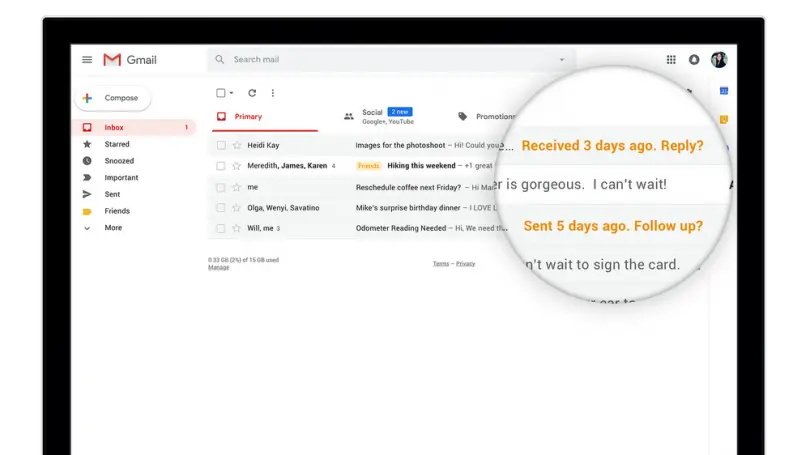Open 'Reschedule coffee next Friday?' email
This screenshot has width=810, height=455.
tap(408, 187)
